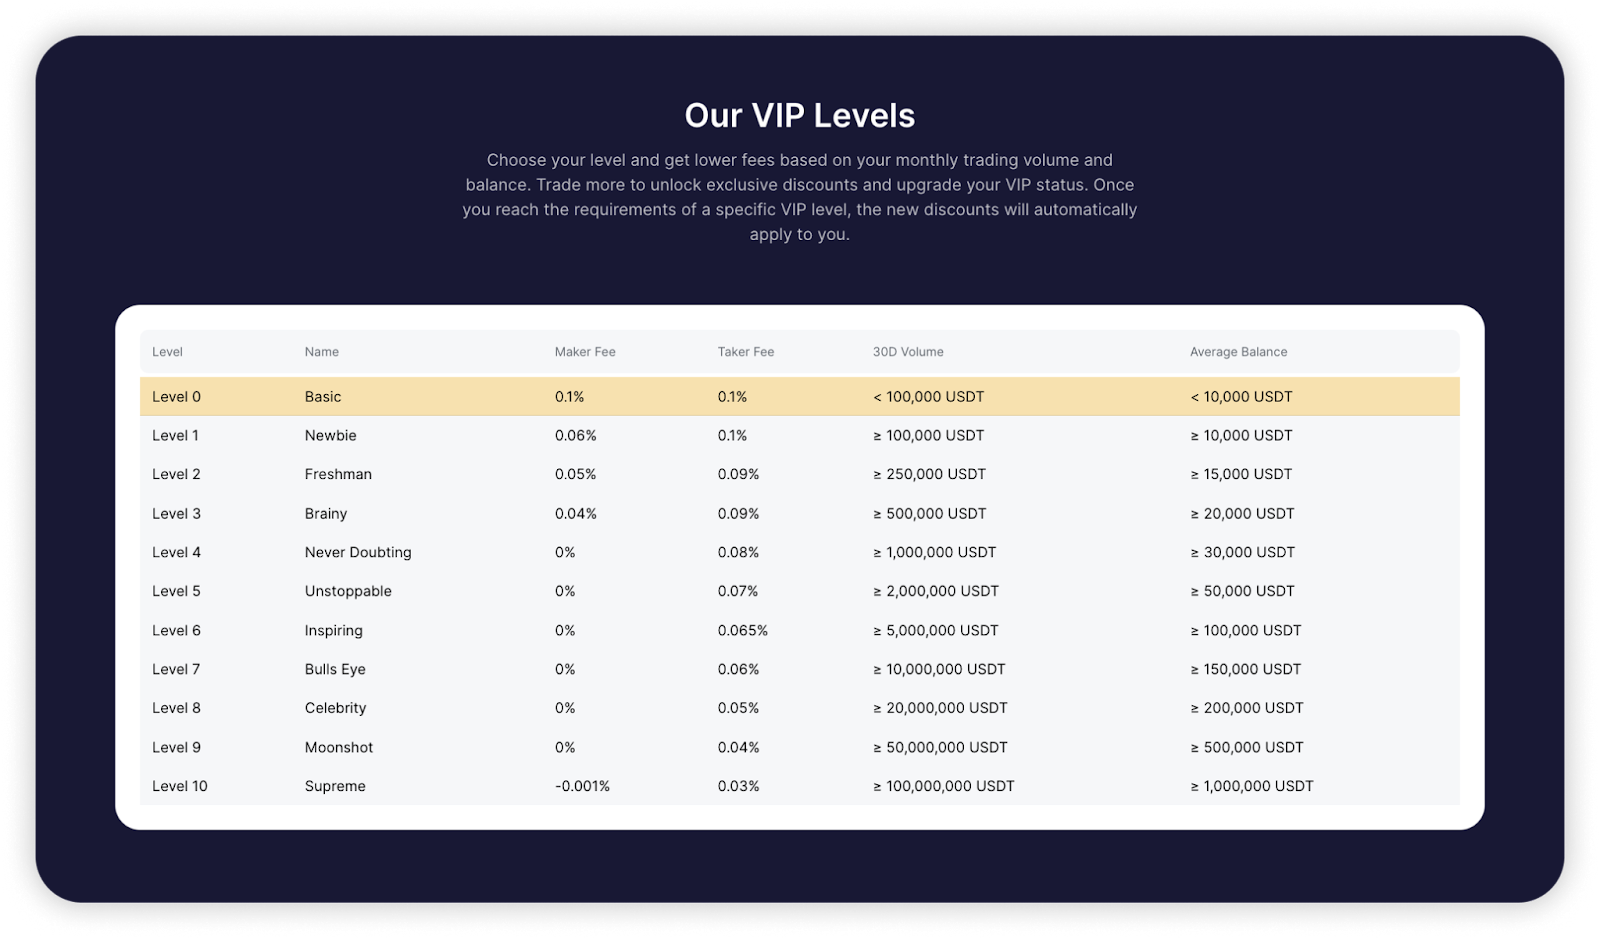Click the ≥ 100,000,000 USDT volume cell
Viewport: 1600px width, 938px height.
(944, 786)
